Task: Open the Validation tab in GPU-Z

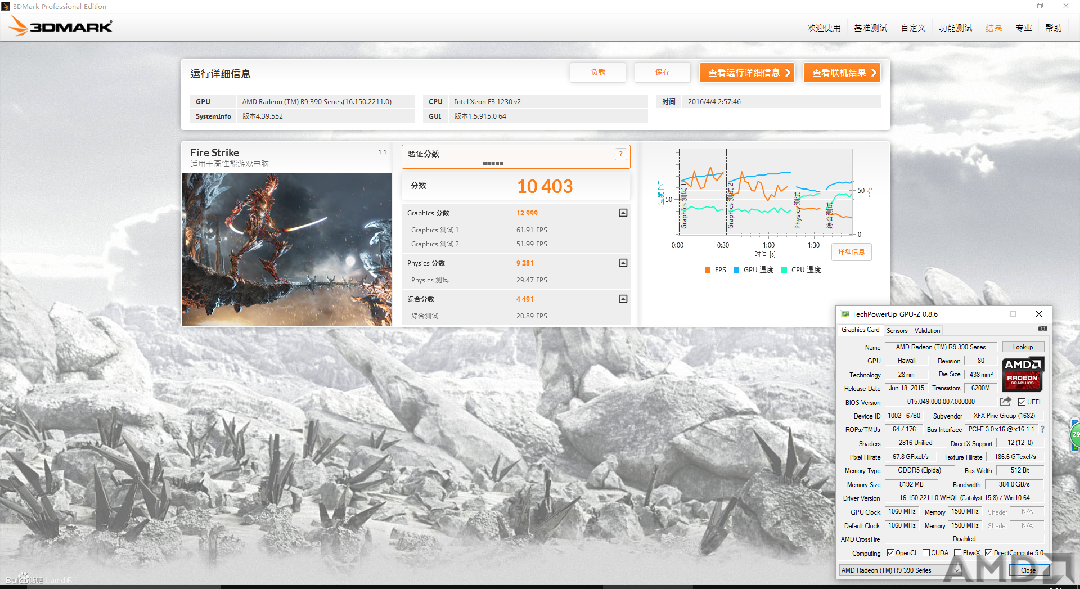Action: coord(927,331)
